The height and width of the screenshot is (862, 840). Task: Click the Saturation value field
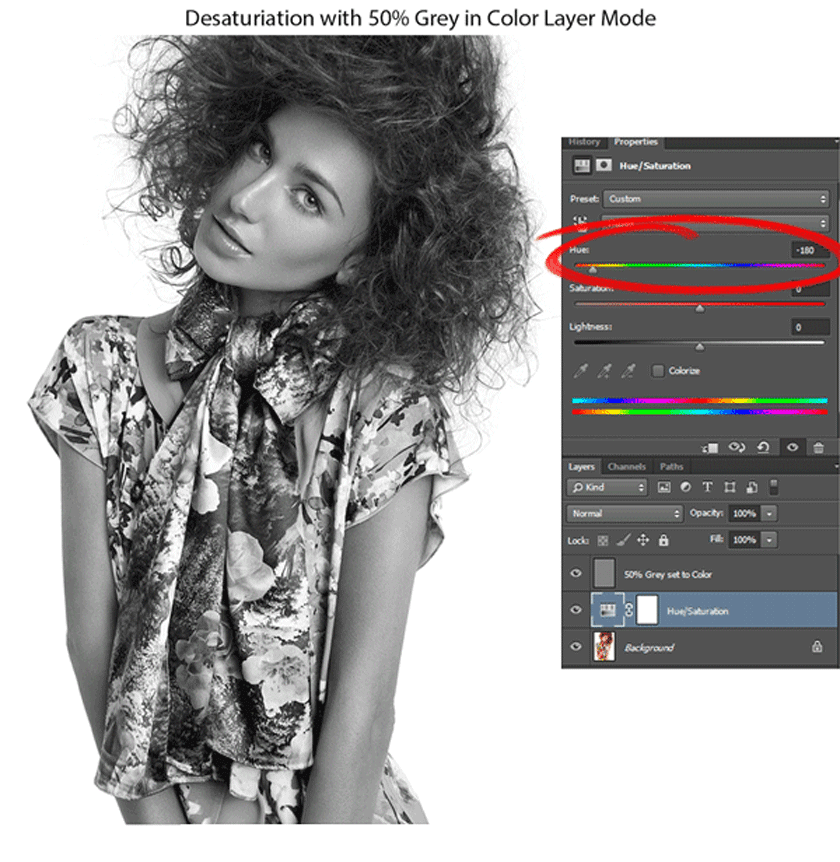810,289
